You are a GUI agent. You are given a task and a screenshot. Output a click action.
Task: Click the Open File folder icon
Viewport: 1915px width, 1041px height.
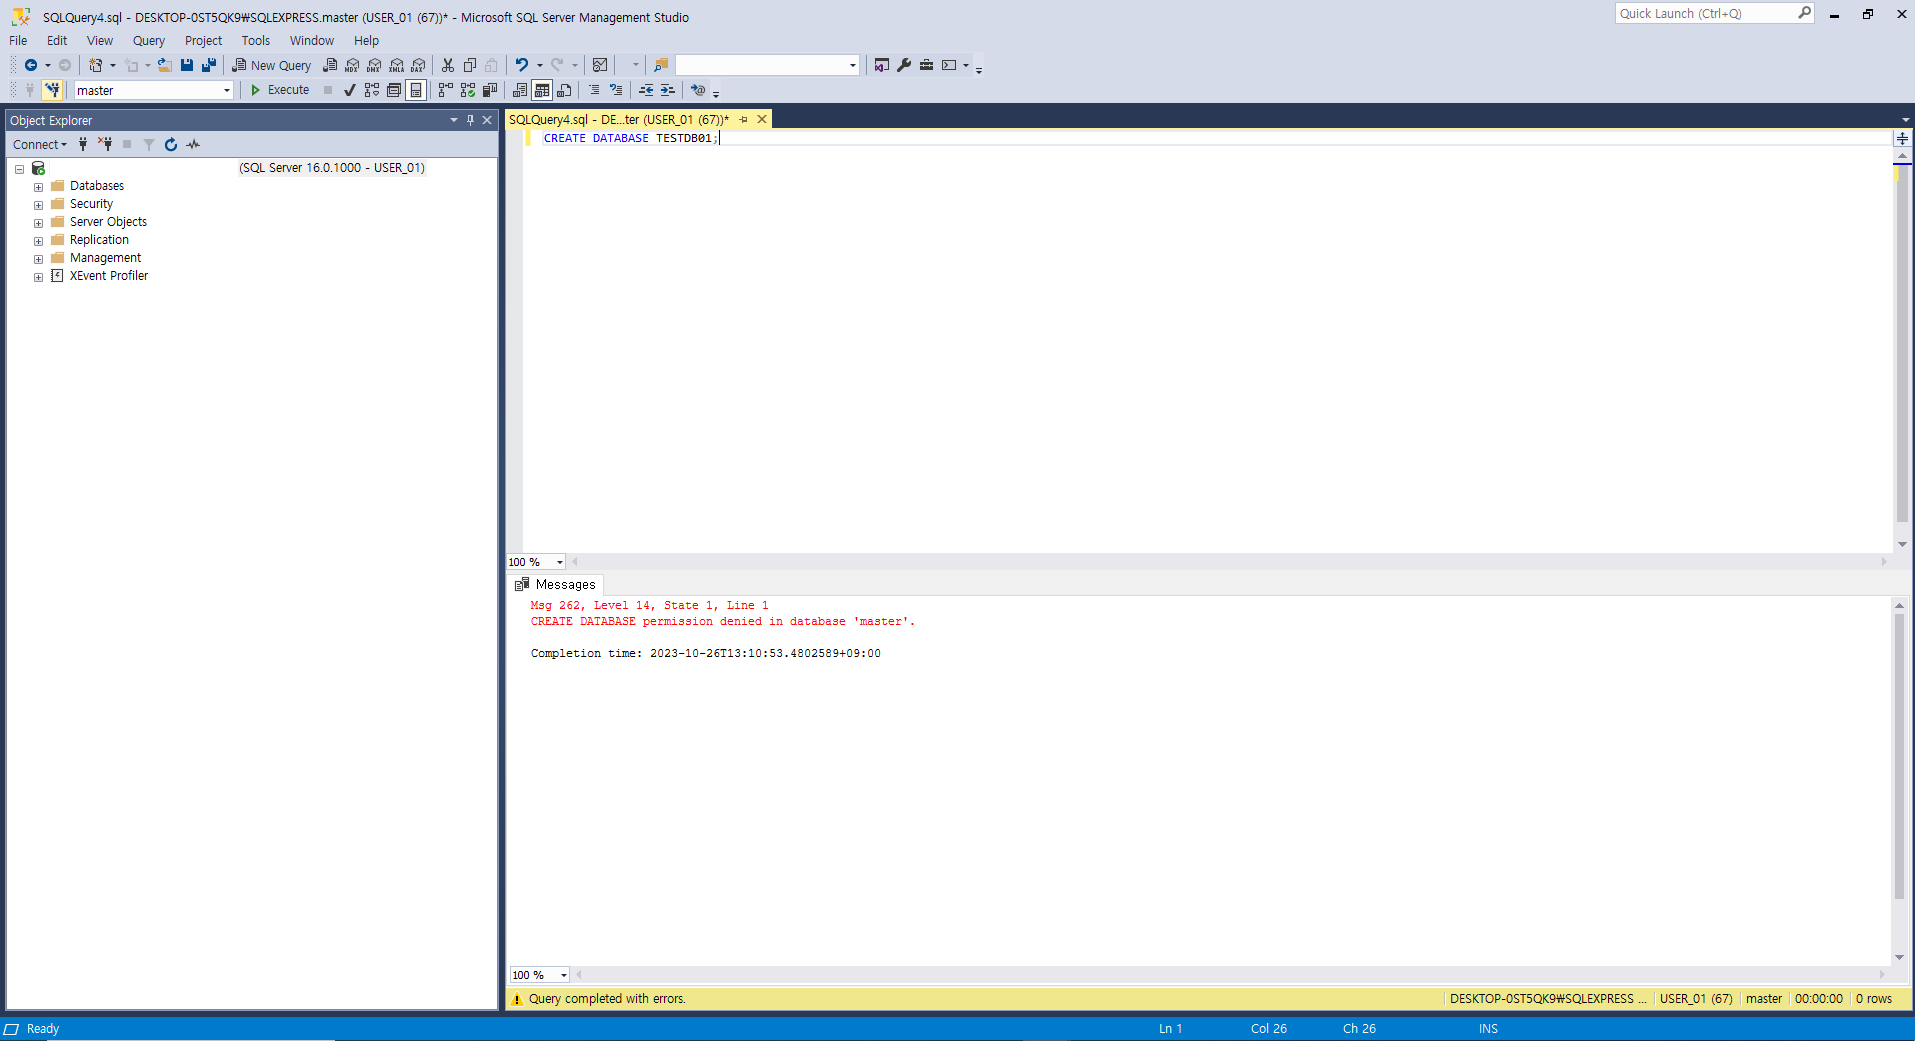click(164, 65)
